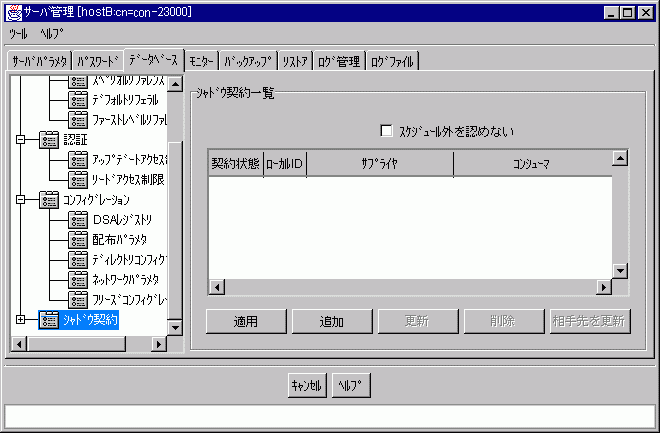Click the デフォルトリフェラル tree node icon
Image resolution: width=660 pixels, height=433 pixels.
pyautogui.click(x=78, y=100)
